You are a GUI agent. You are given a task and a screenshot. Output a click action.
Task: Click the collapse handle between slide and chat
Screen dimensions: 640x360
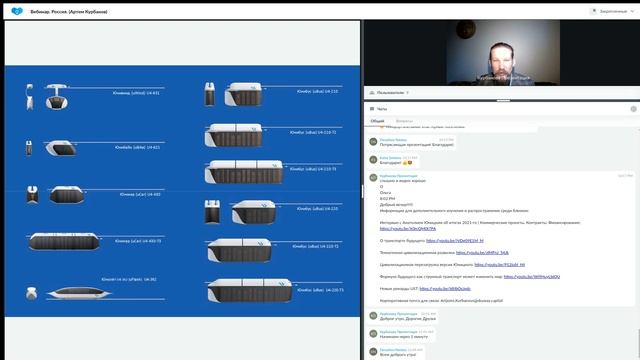click(x=362, y=191)
